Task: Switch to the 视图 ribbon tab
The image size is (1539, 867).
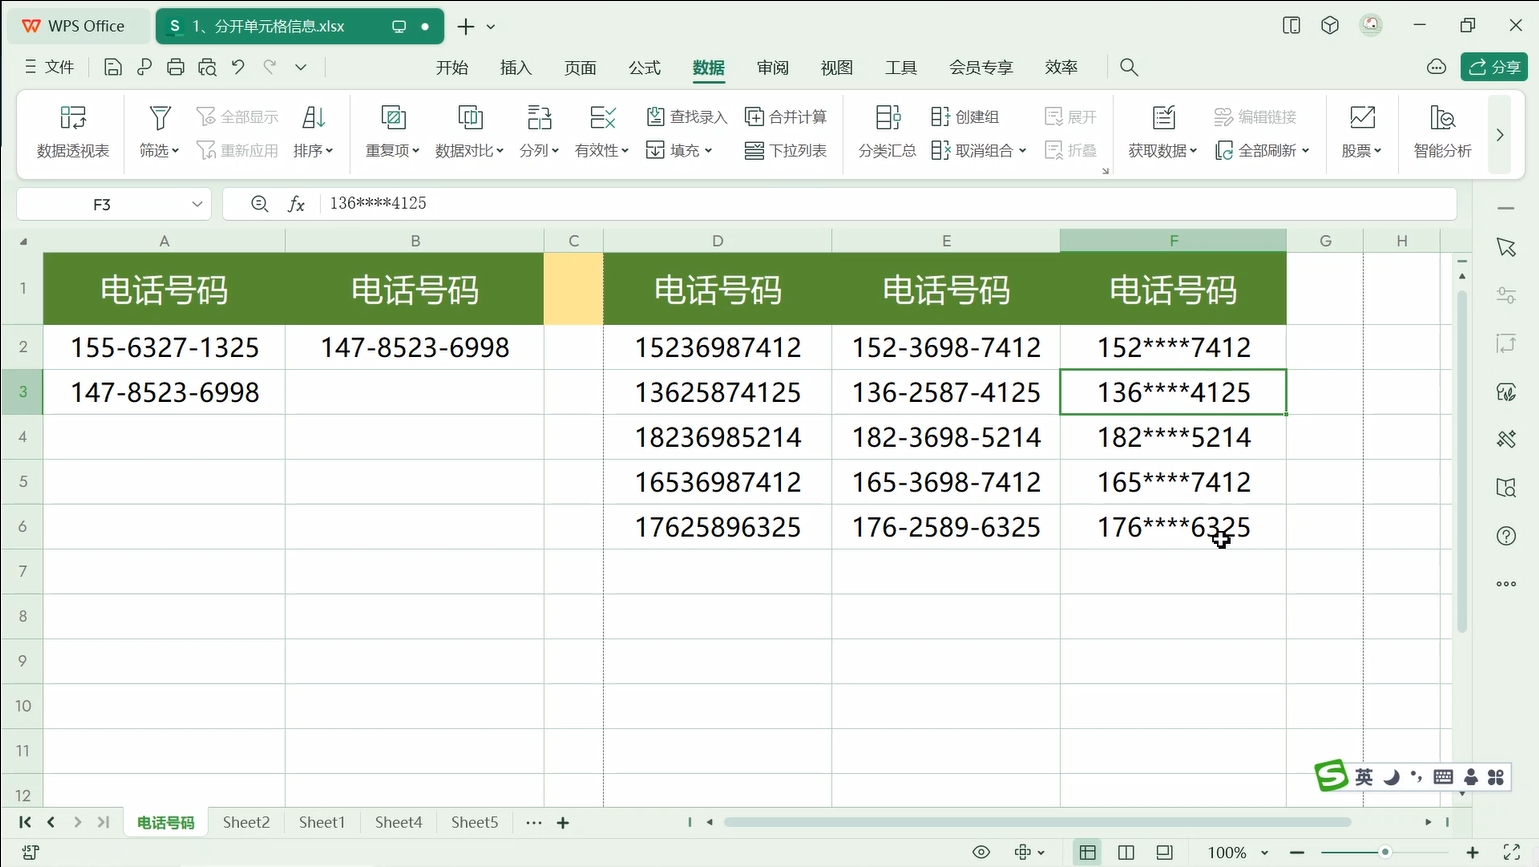Action: (837, 67)
